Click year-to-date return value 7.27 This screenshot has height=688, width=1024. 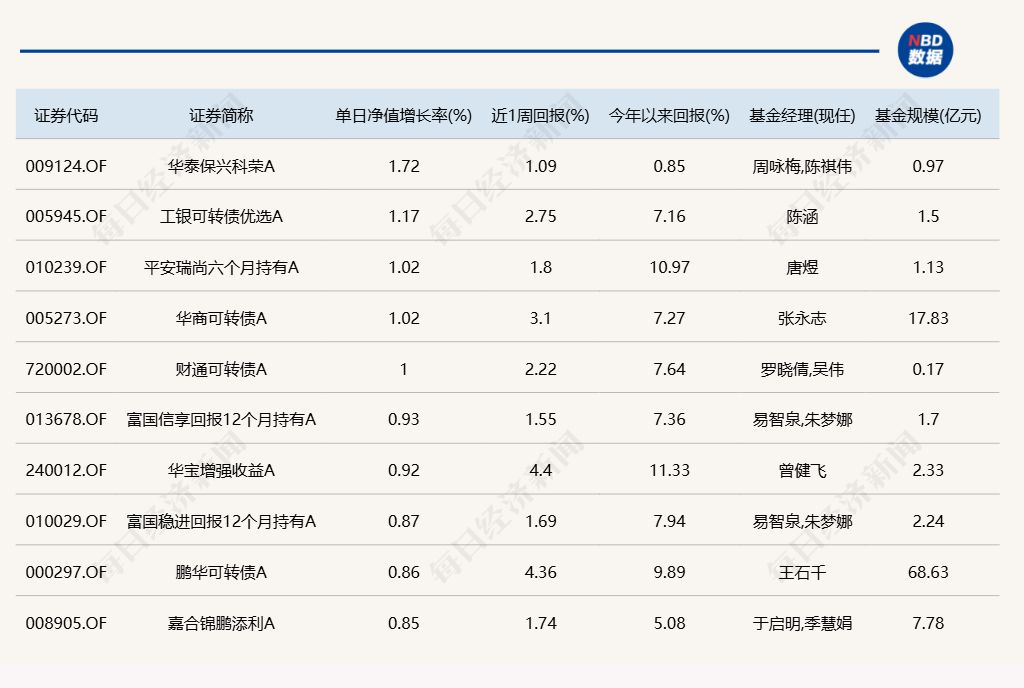pos(669,319)
